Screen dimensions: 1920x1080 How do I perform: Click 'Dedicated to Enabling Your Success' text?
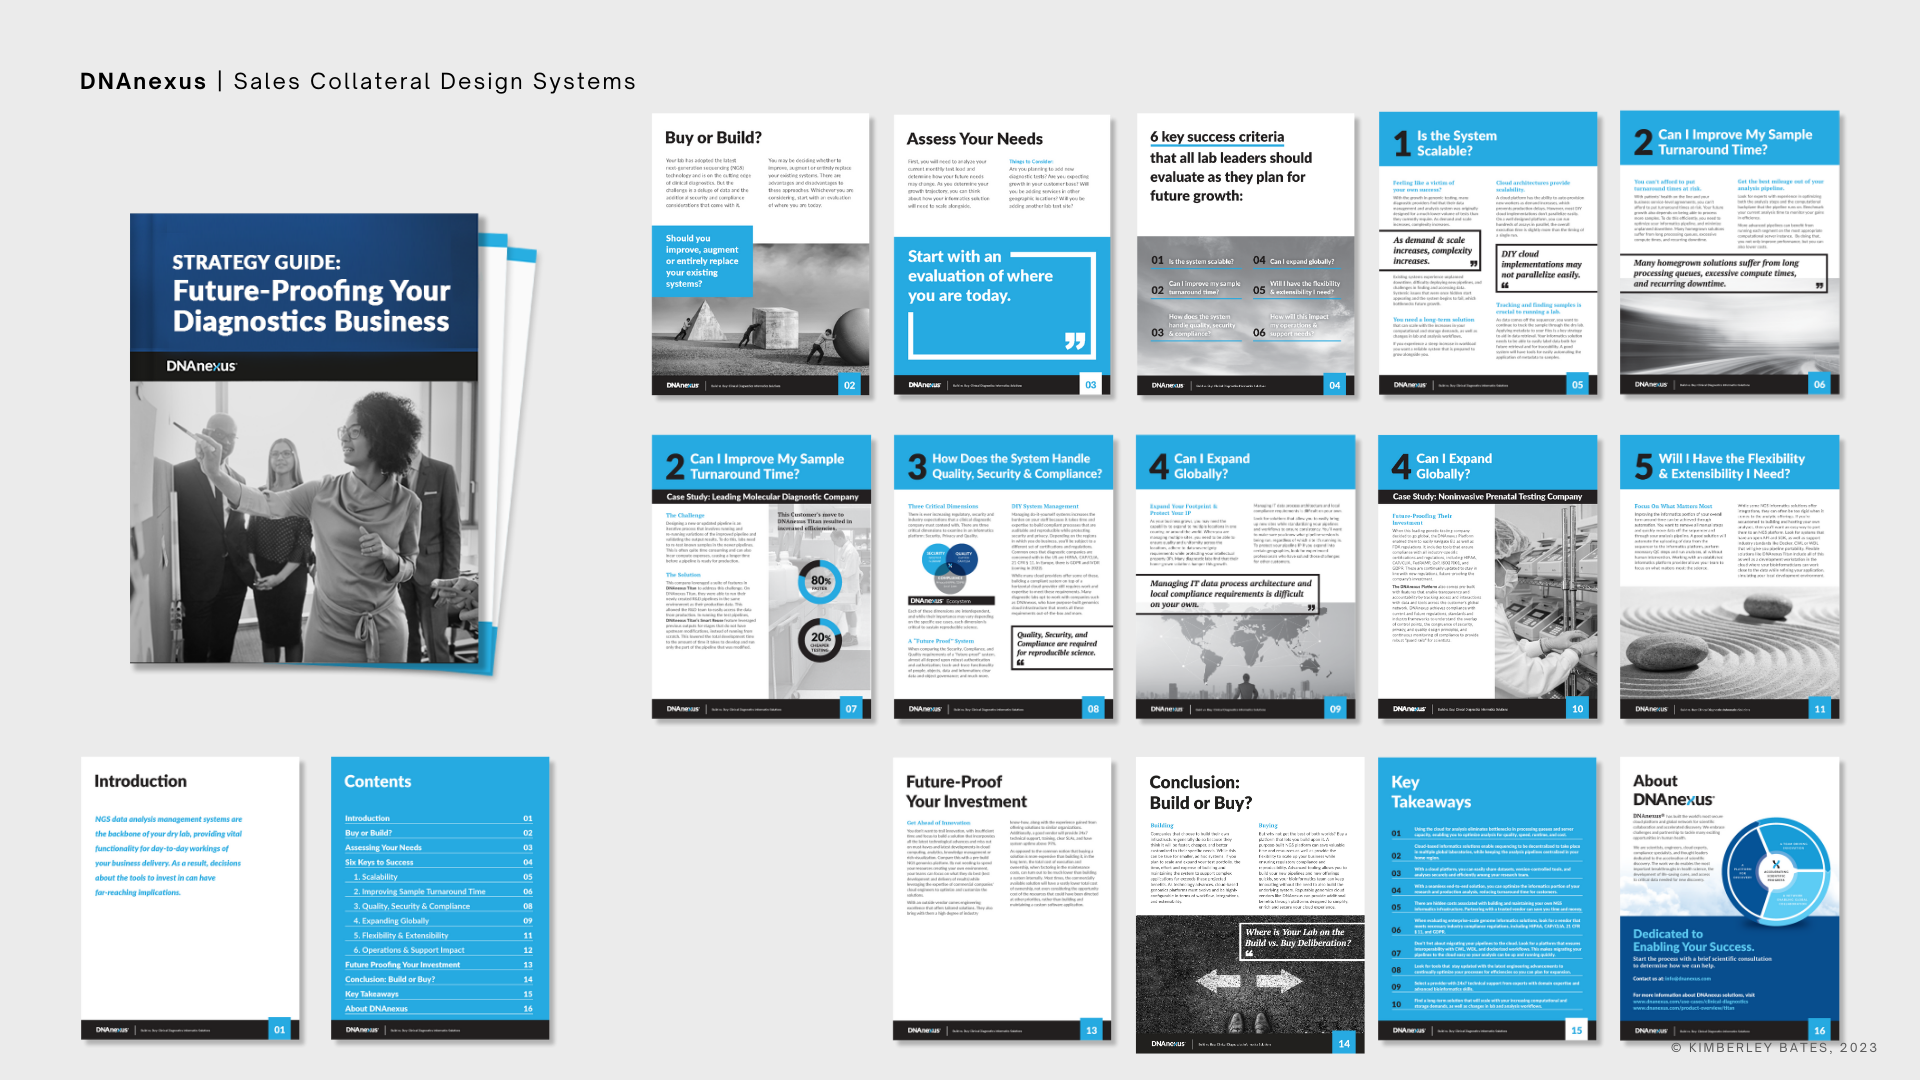tap(1693, 940)
